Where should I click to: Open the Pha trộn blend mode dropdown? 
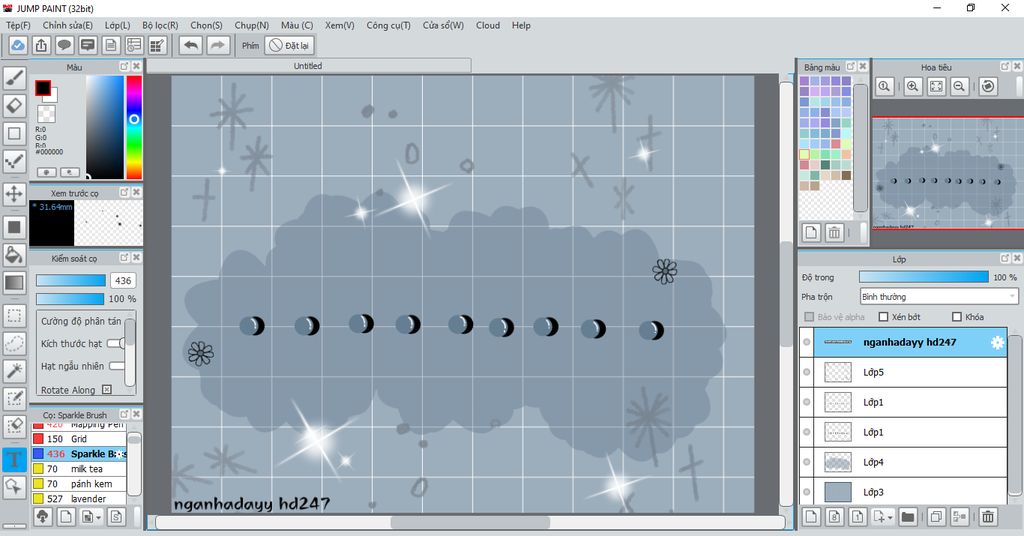[938, 296]
